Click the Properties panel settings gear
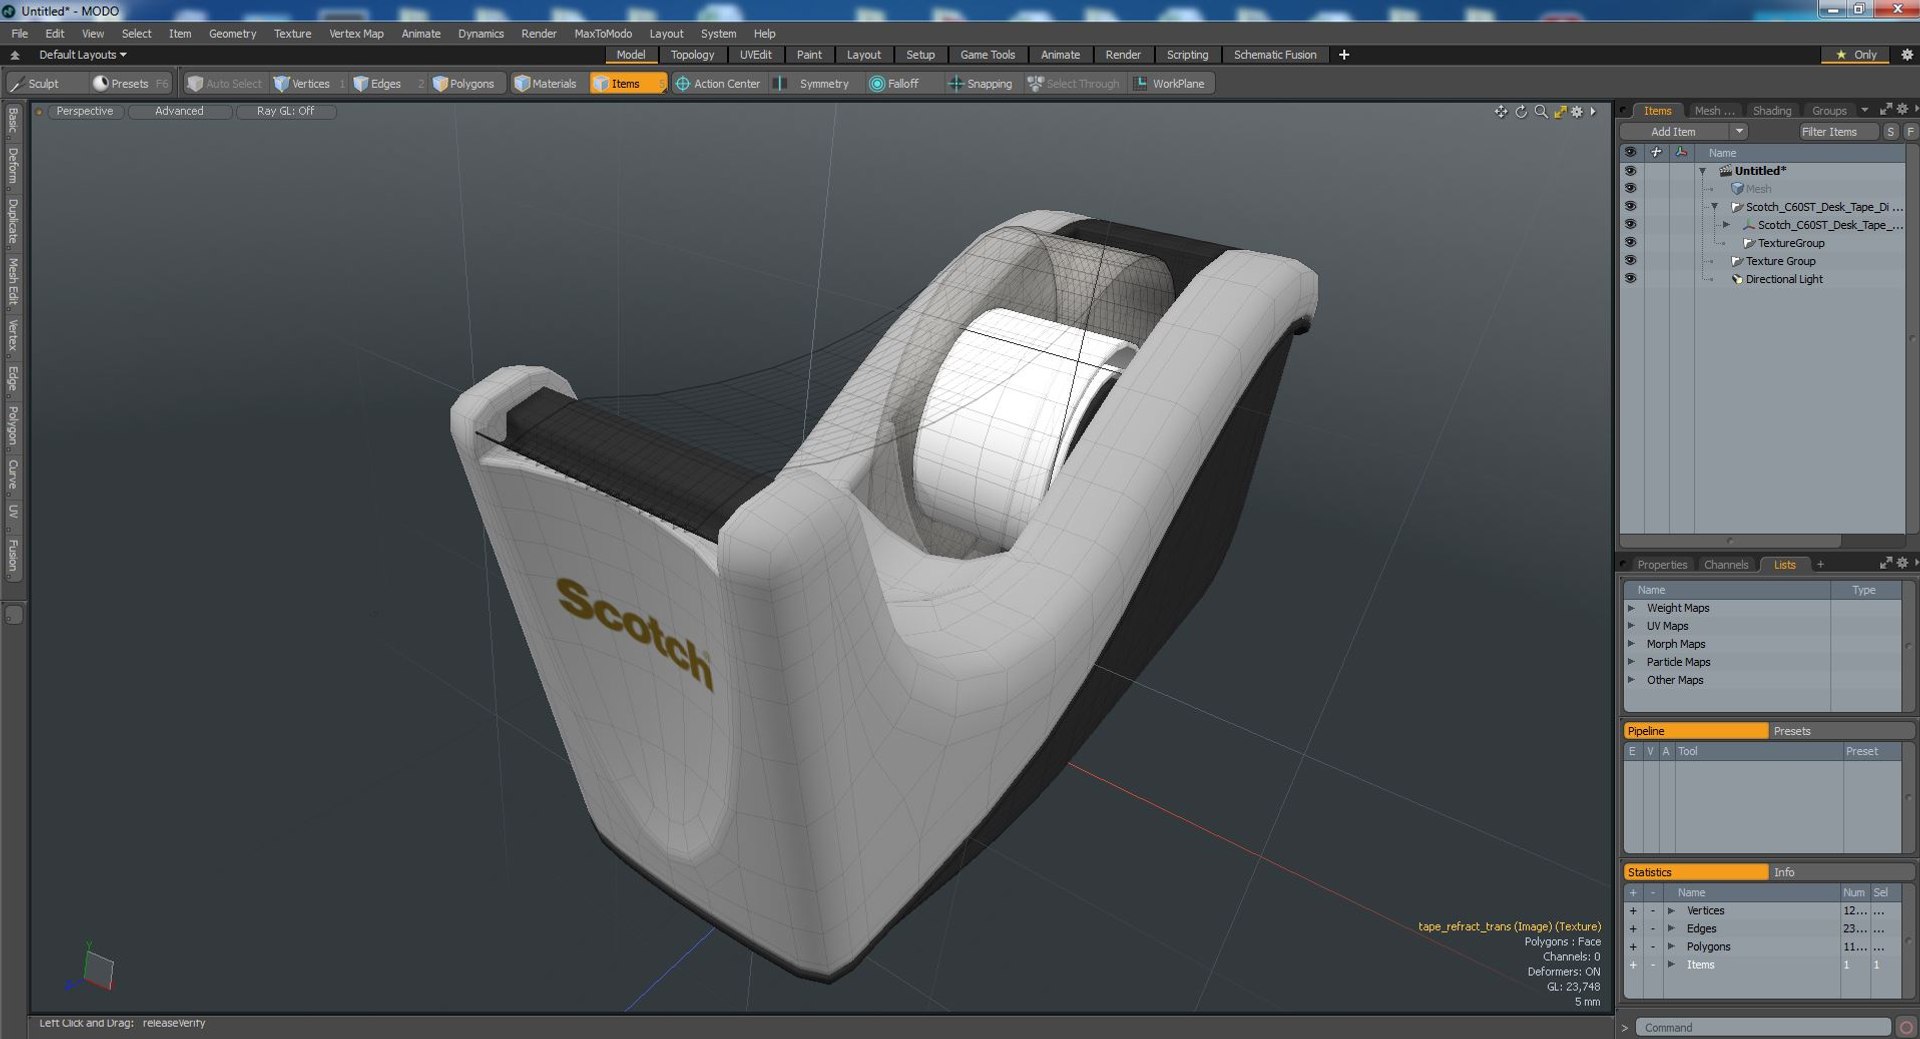Viewport: 1920px width, 1039px height. pyautogui.click(x=1902, y=563)
